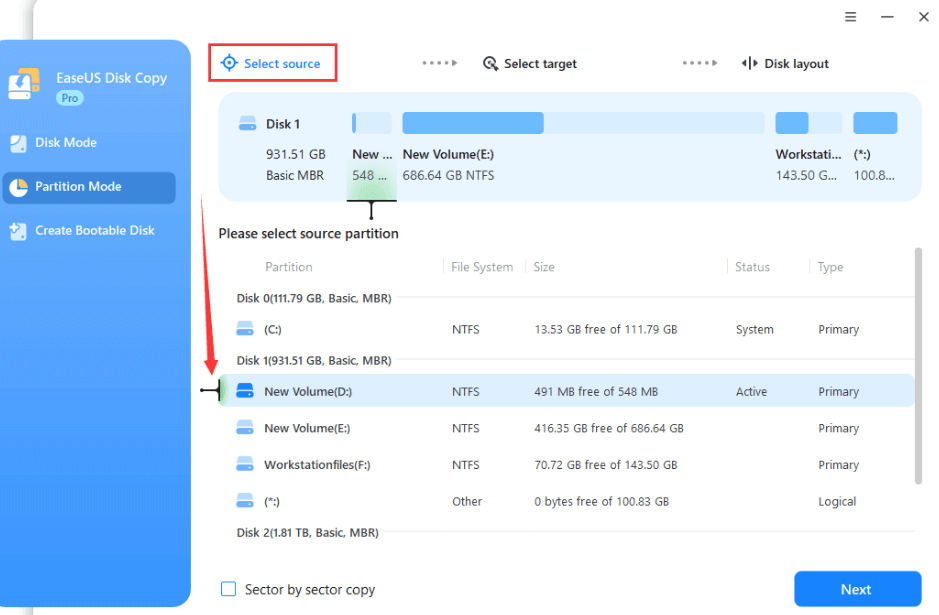Click the Next button

858,589
